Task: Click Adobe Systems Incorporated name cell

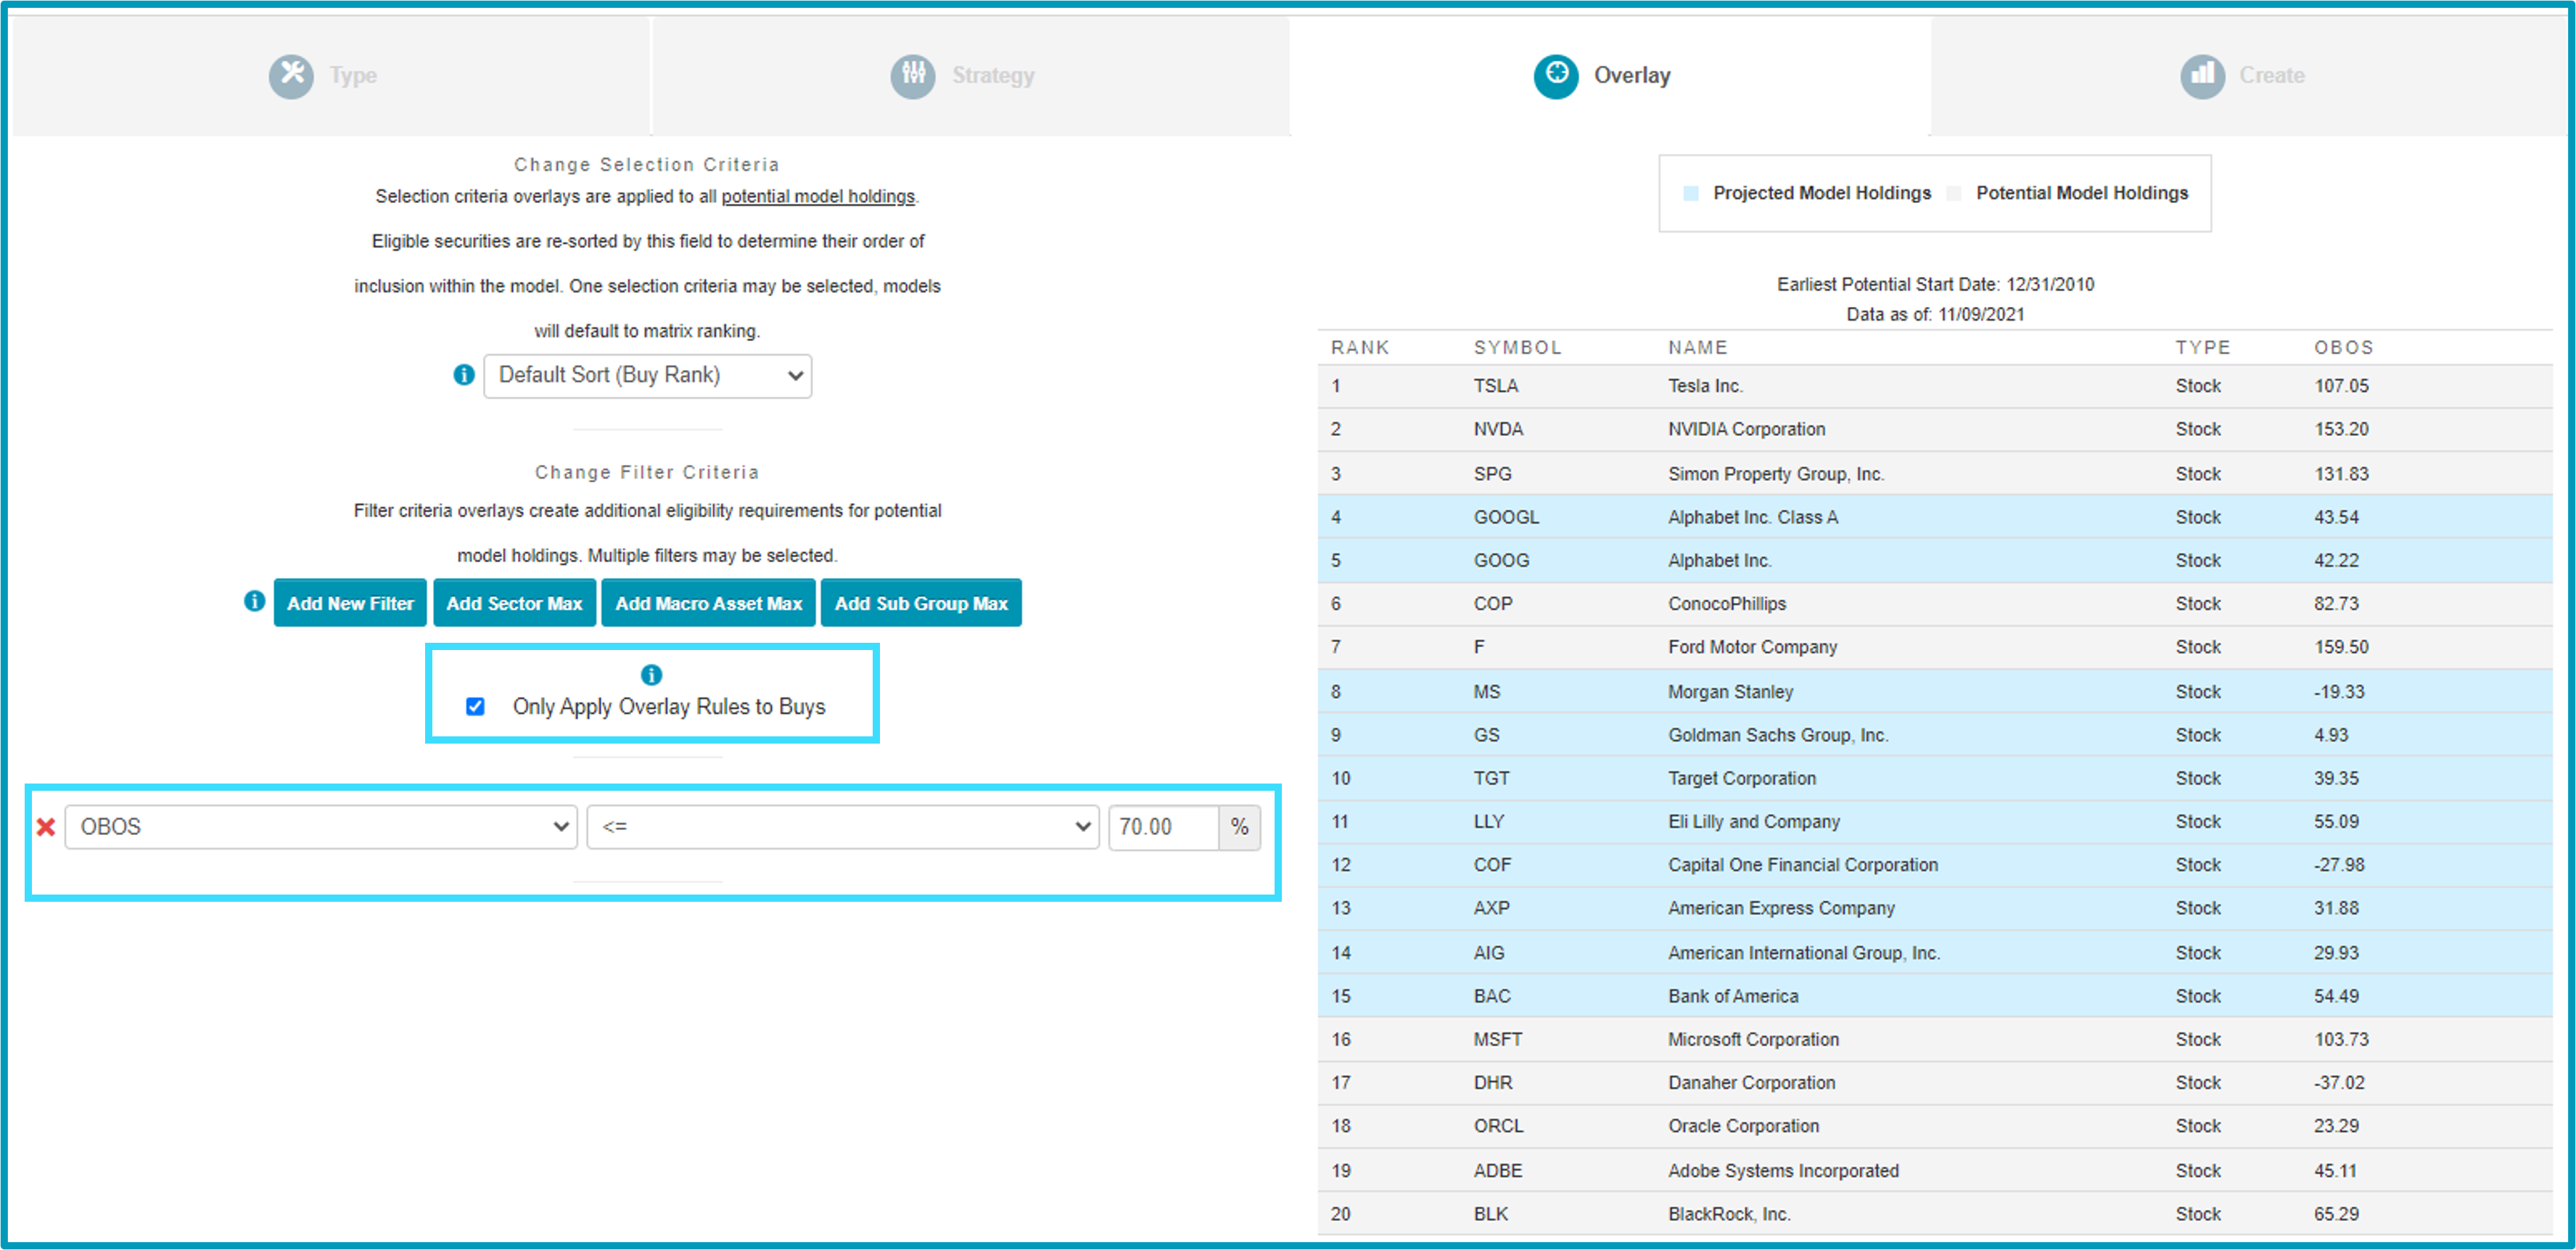Action: (1783, 1171)
